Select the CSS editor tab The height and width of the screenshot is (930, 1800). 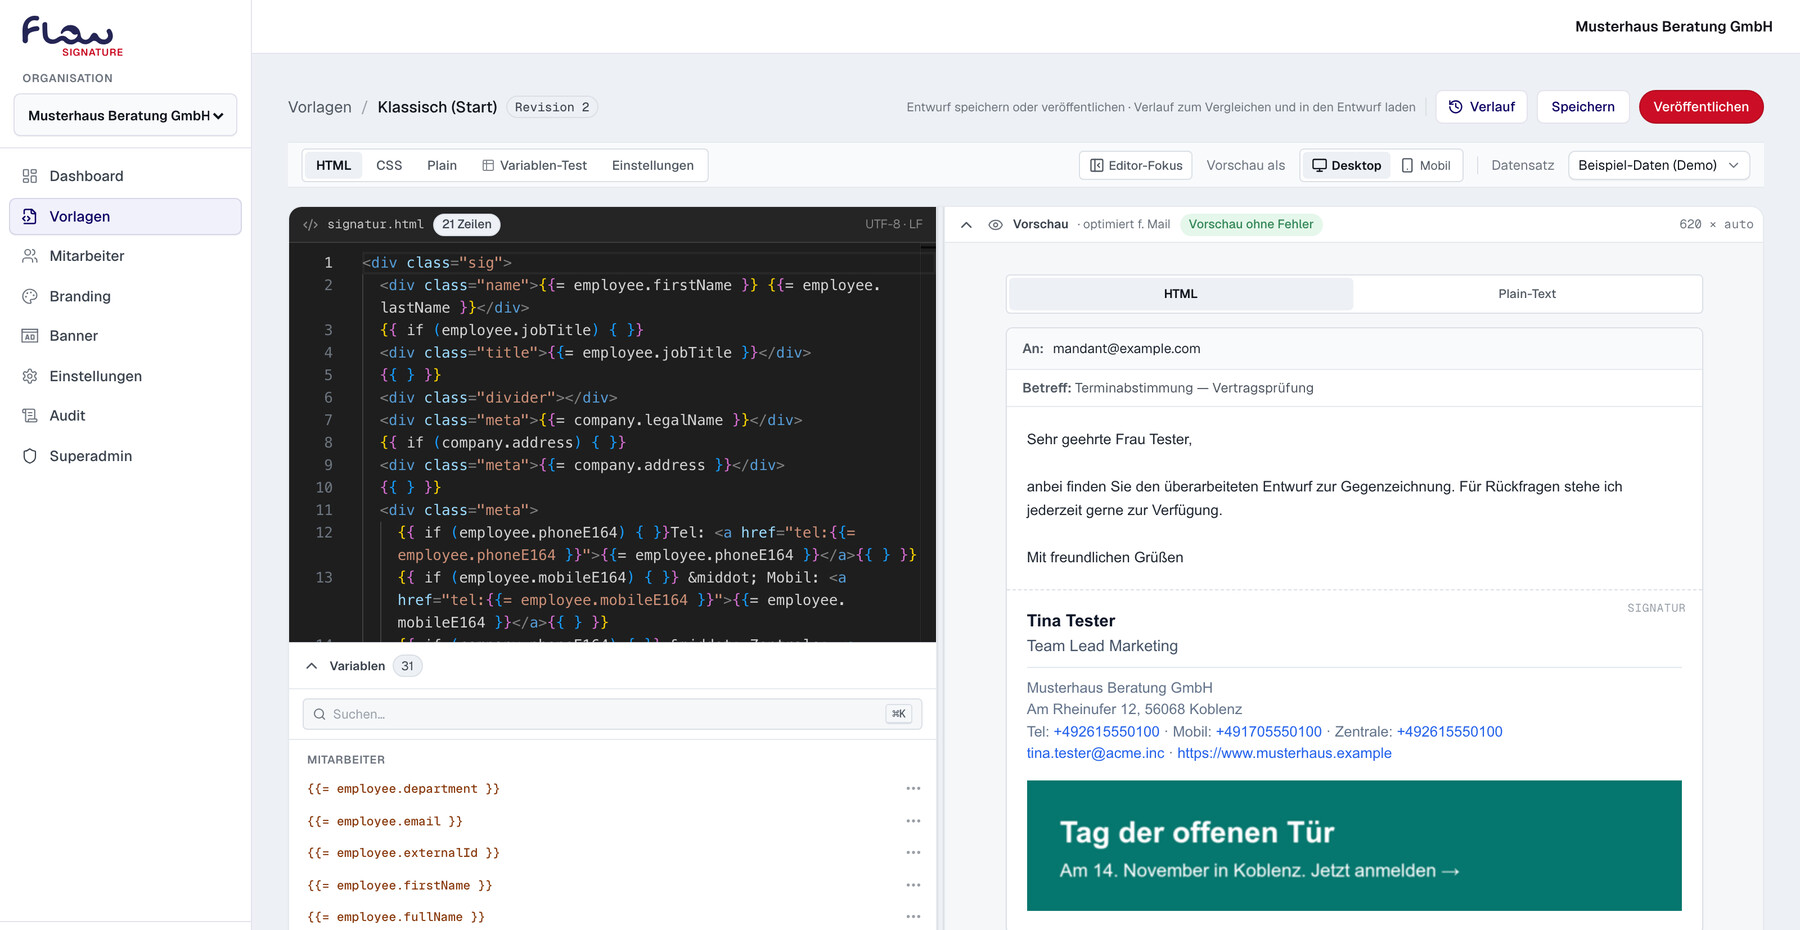click(389, 166)
